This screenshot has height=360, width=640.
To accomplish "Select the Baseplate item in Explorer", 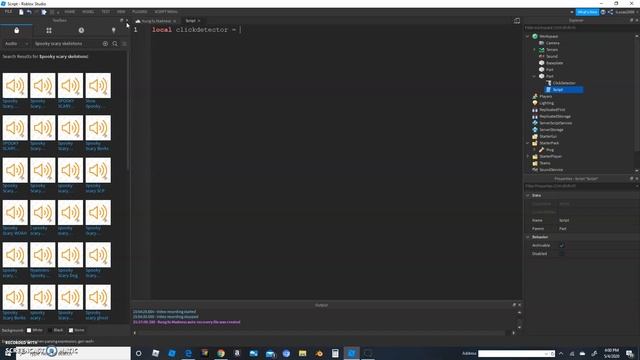I will 554,63.
